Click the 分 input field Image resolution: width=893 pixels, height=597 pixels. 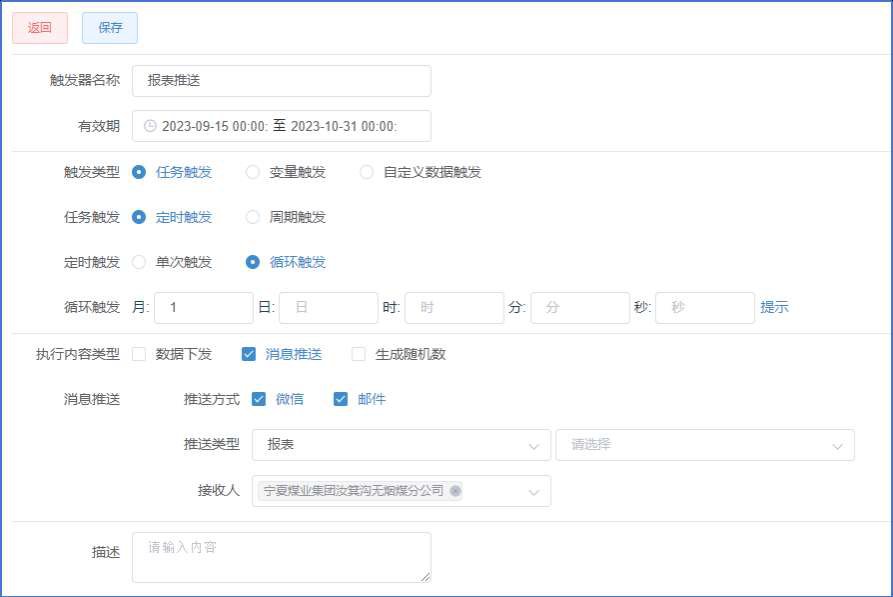click(x=580, y=308)
